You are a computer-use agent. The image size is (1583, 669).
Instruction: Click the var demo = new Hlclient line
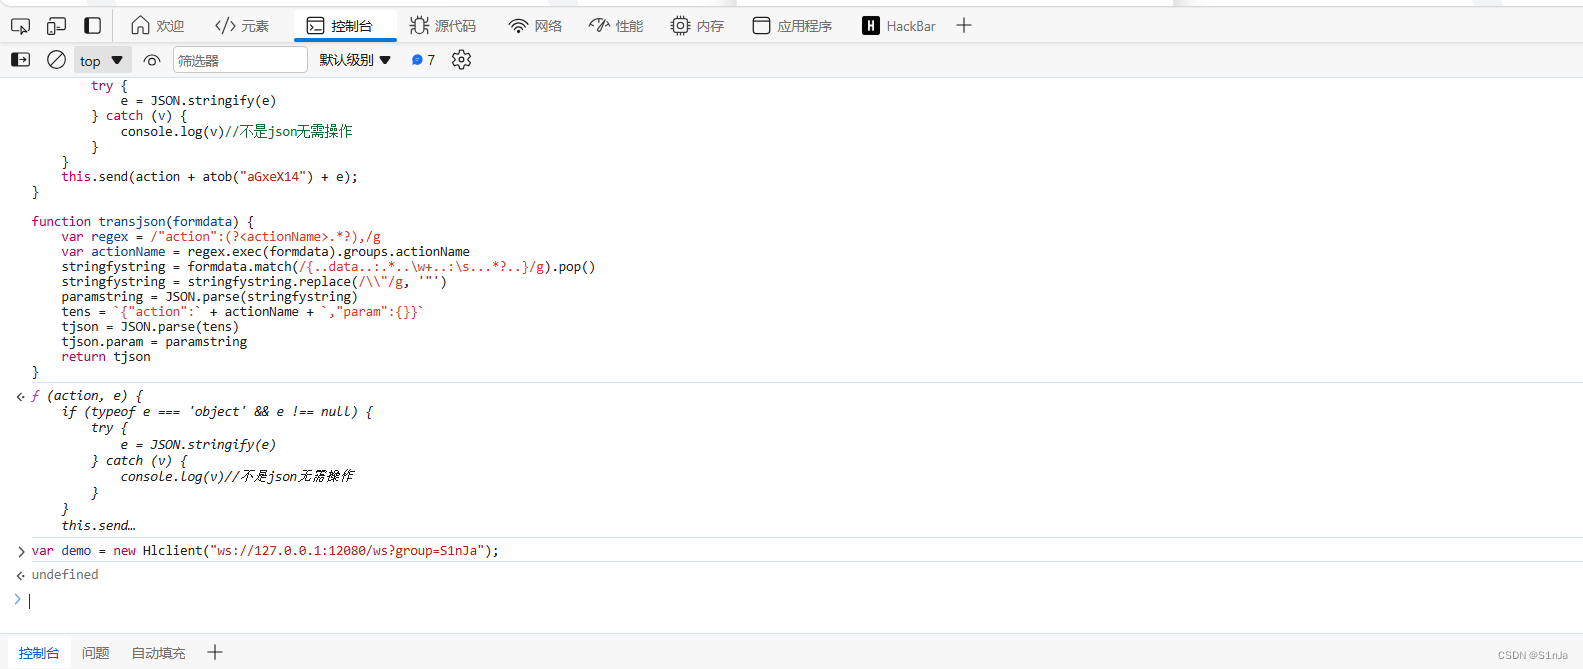click(265, 551)
